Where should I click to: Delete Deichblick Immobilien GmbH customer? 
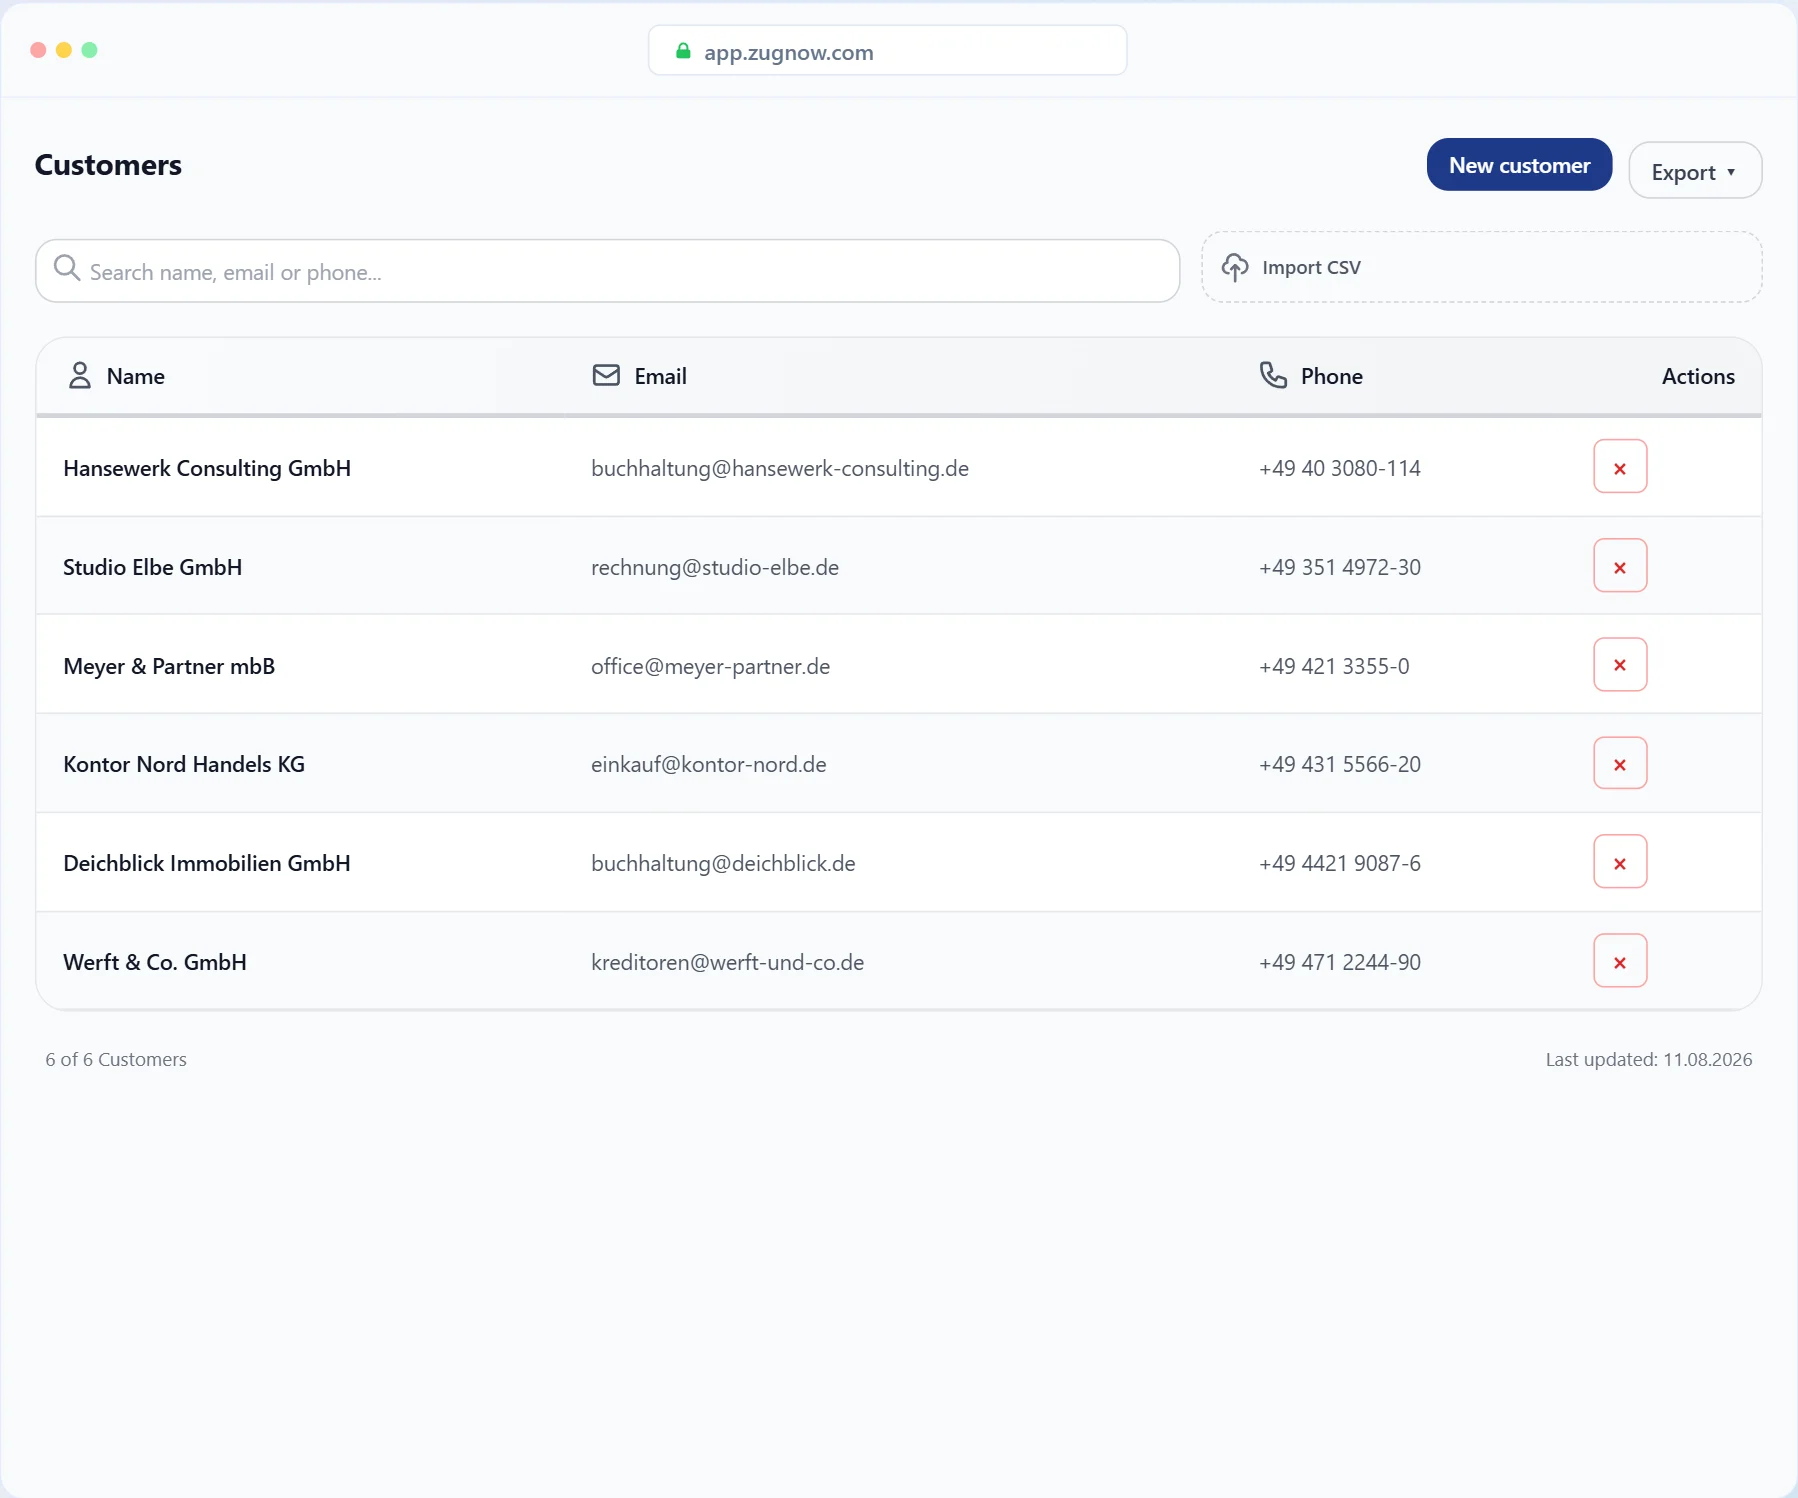tap(1620, 862)
